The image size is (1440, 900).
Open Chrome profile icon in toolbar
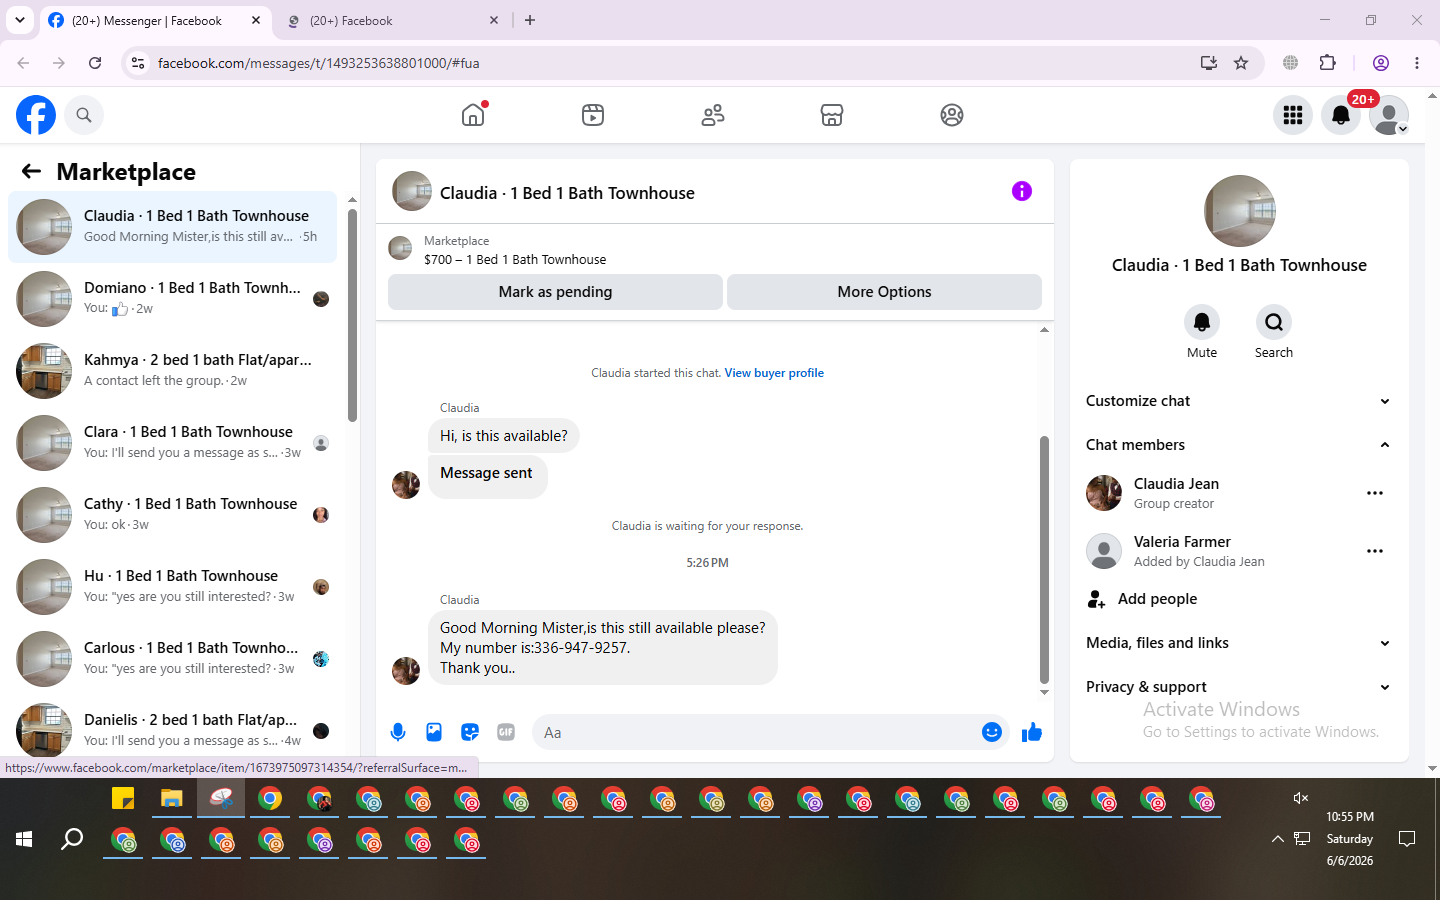1381,63
